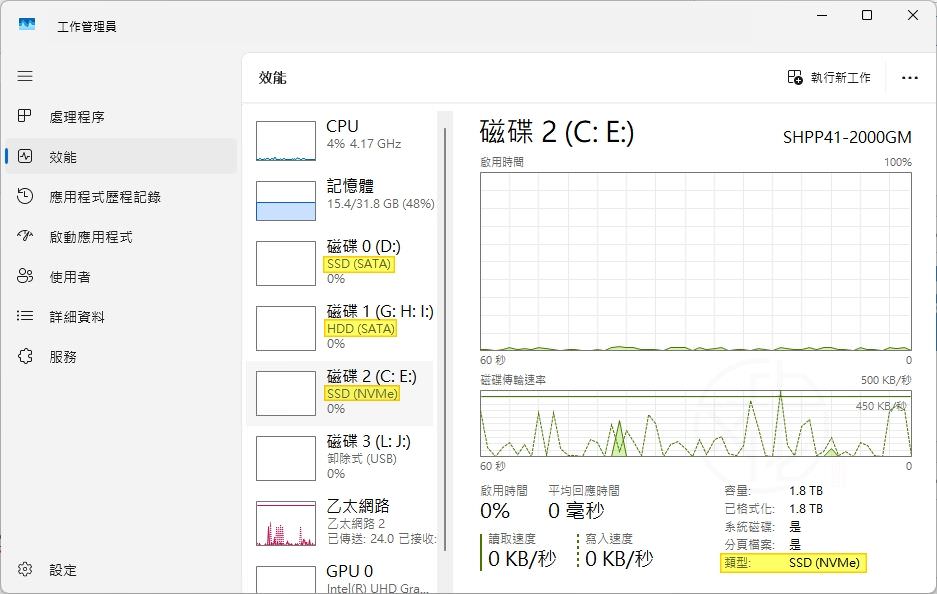Click the SSD (SATA) label

tap(359, 264)
